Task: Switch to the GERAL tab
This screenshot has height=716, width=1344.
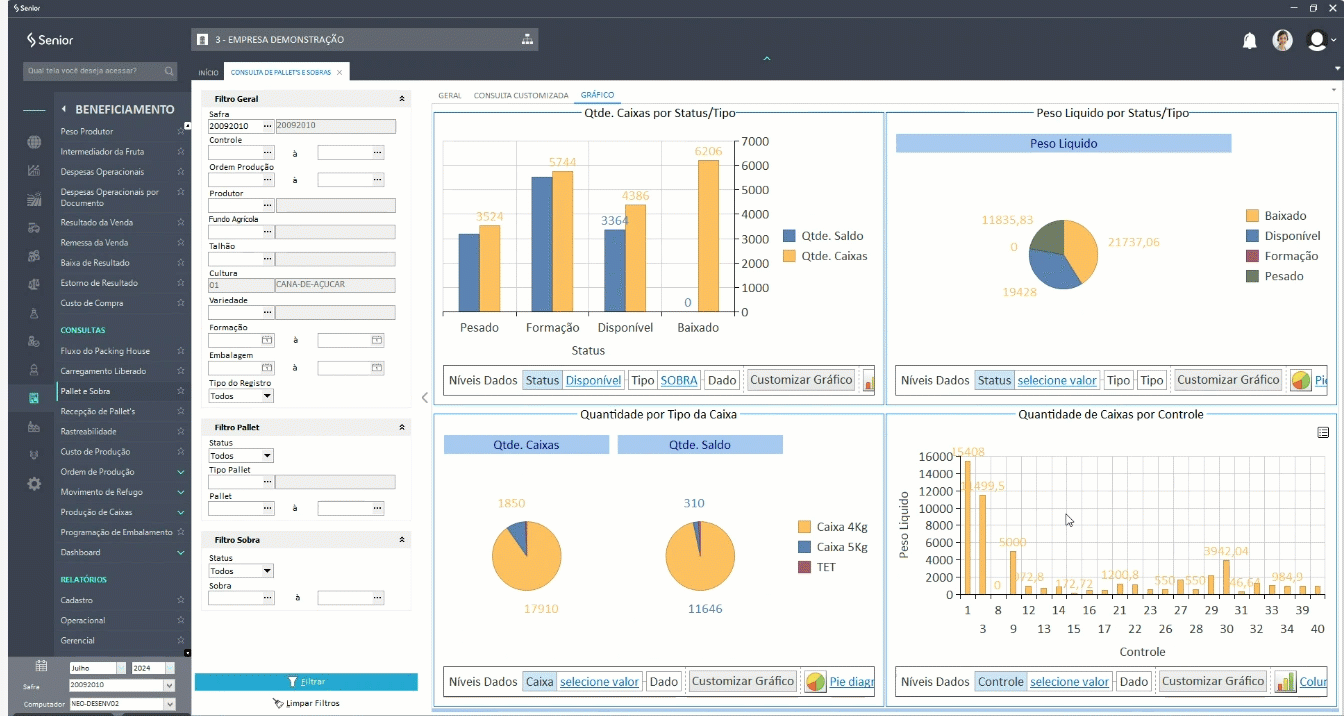Action: click(450, 96)
